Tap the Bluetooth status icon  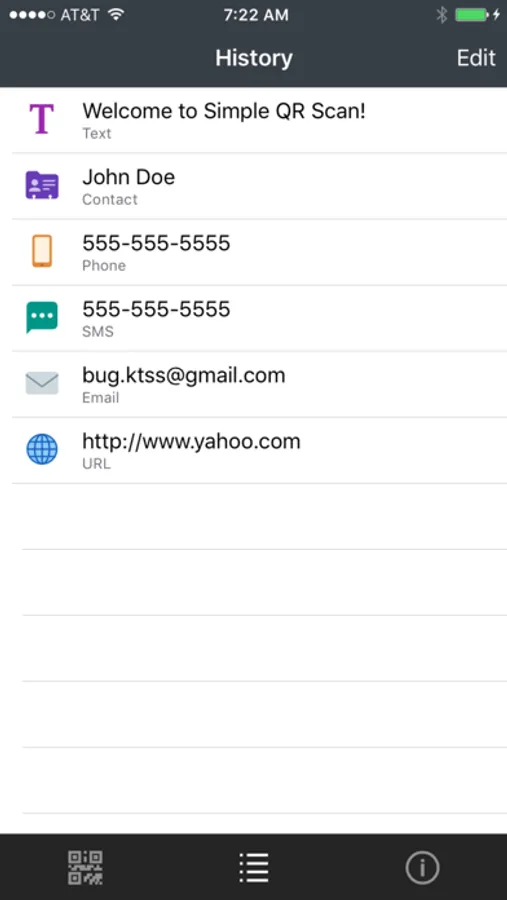(x=442, y=15)
